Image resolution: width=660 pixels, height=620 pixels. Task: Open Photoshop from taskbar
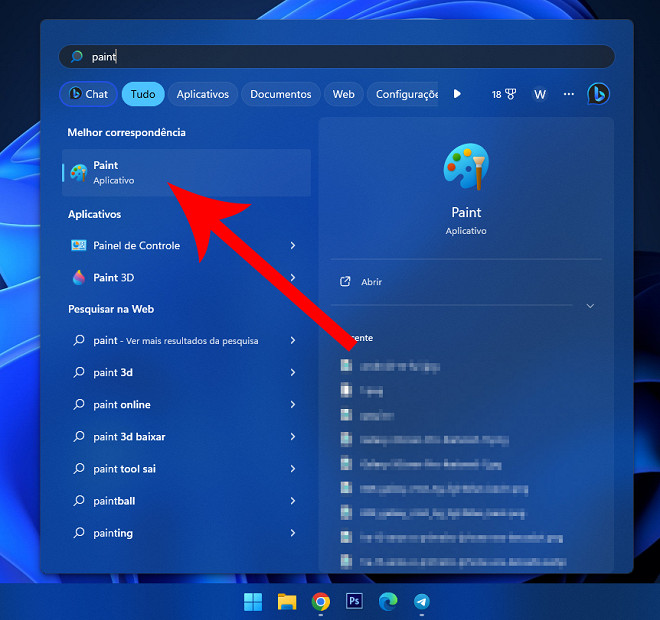354,601
